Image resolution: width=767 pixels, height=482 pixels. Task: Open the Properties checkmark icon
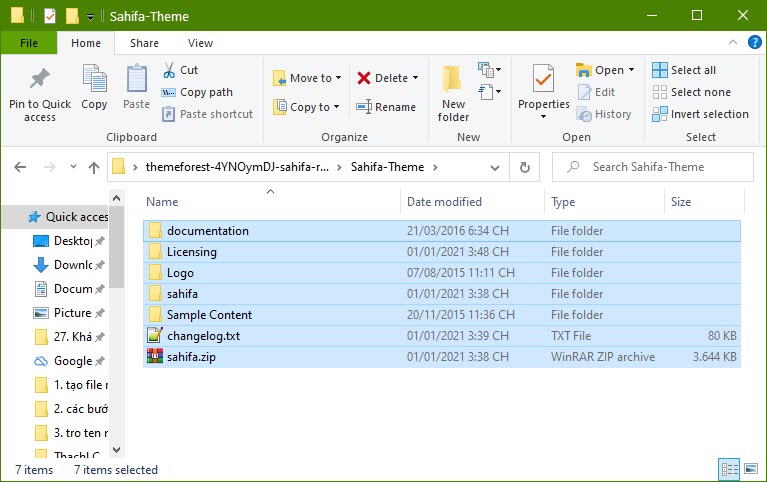click(543, 78)
